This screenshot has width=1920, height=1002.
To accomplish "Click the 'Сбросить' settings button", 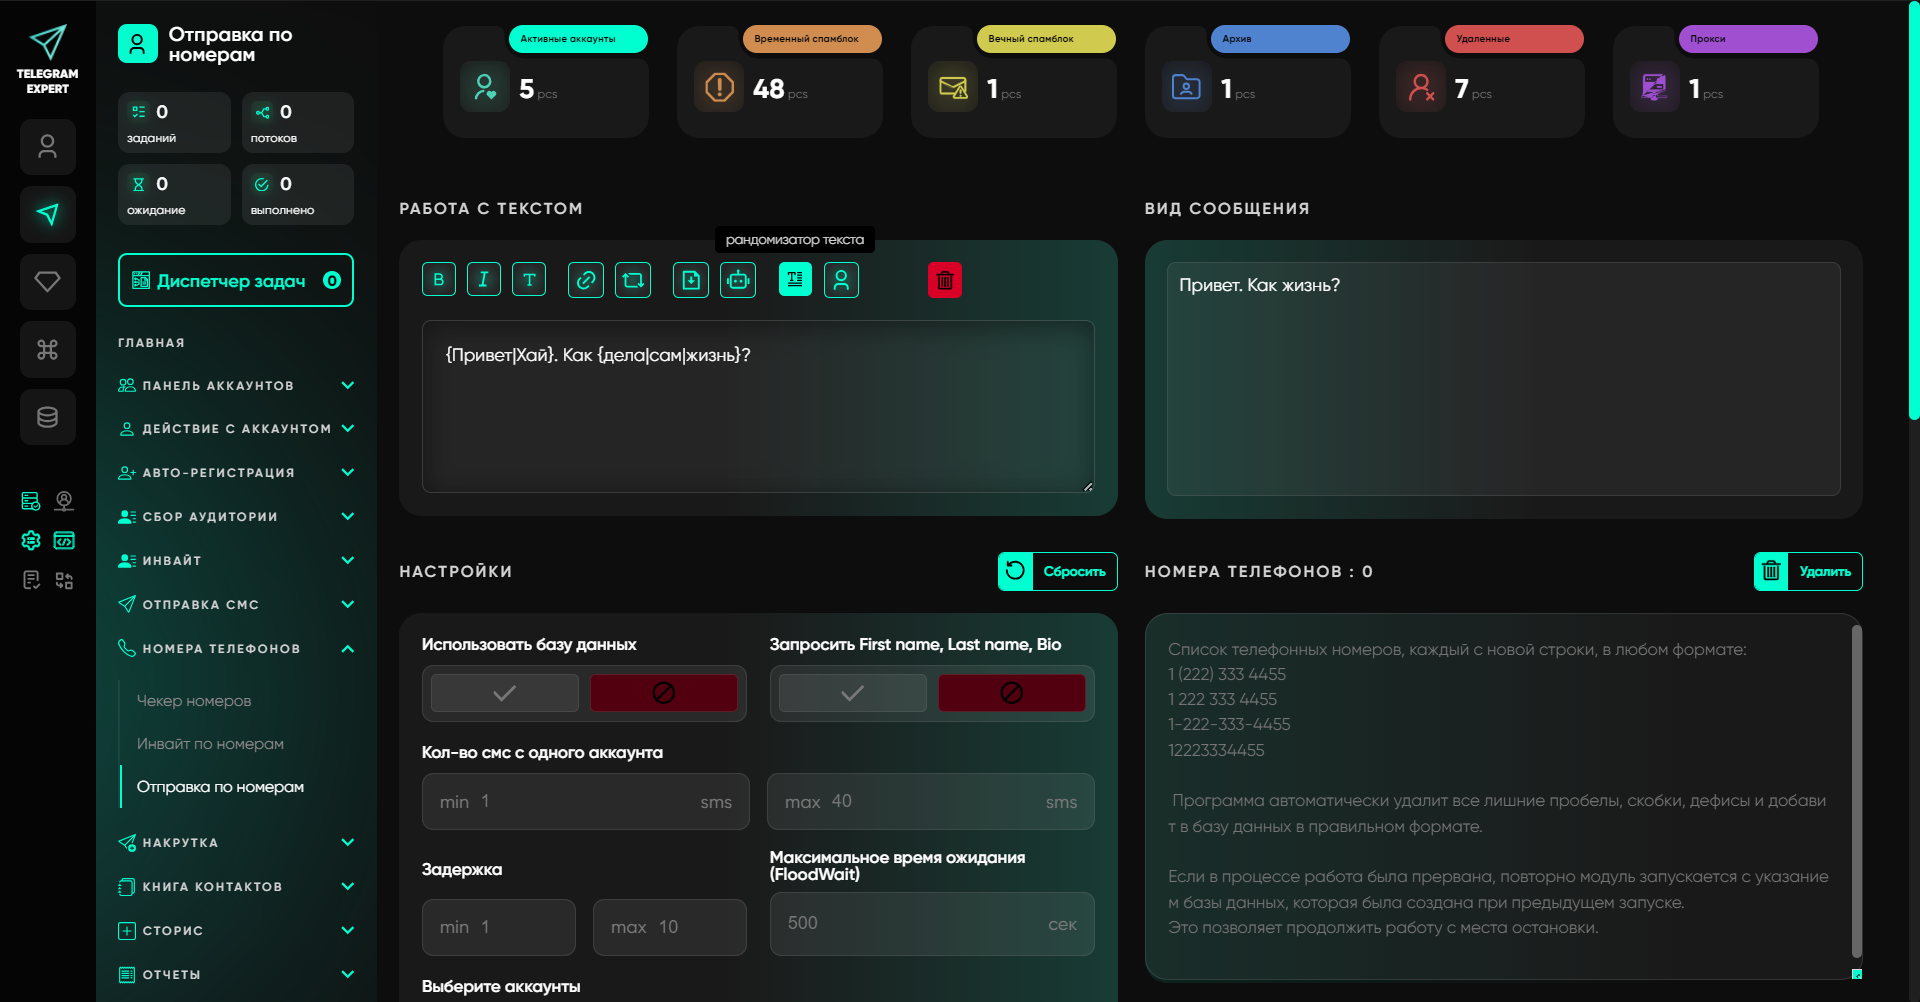I will tap(1058, 572).
